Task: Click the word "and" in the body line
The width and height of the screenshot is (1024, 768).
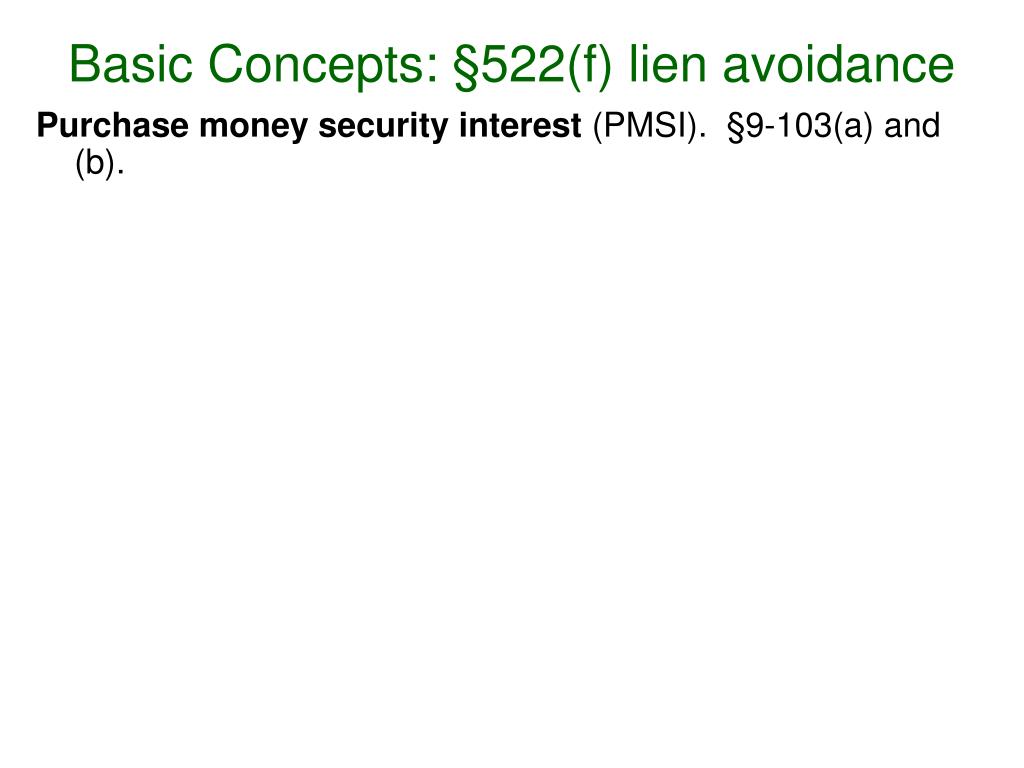Action: pyautogui.click(x=911, y=128)
